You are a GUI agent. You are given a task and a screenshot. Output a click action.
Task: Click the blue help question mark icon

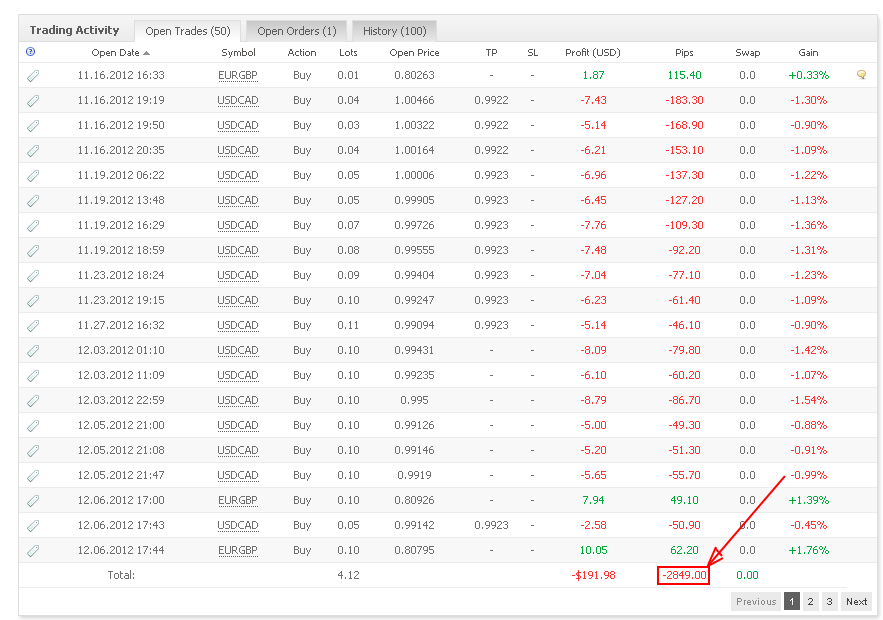point(30,52)
